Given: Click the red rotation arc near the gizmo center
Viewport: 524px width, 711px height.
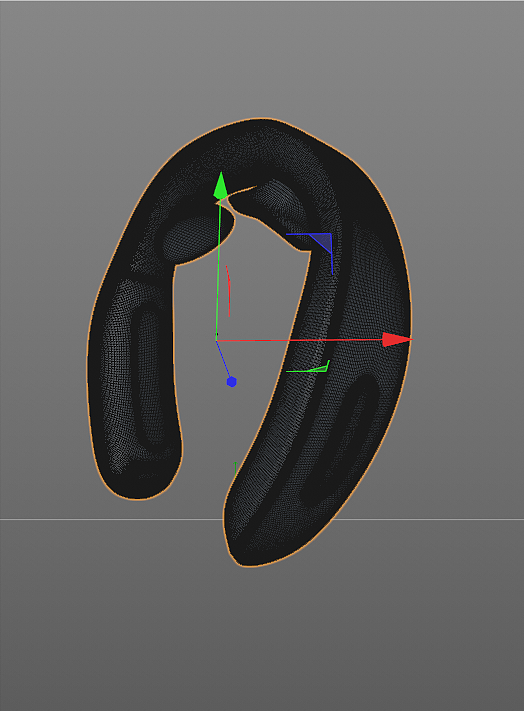Looking at the screenshot, I should [228, 290].
